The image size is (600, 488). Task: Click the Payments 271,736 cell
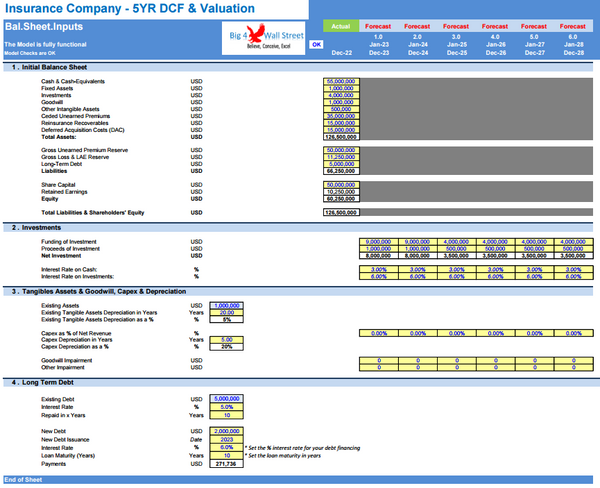[227, 464]
